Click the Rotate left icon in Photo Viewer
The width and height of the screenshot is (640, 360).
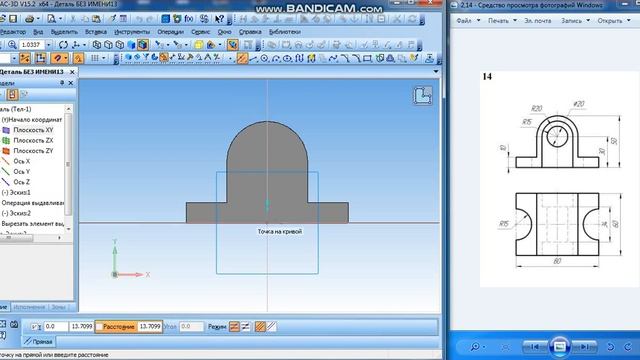[x=610, y=347]
